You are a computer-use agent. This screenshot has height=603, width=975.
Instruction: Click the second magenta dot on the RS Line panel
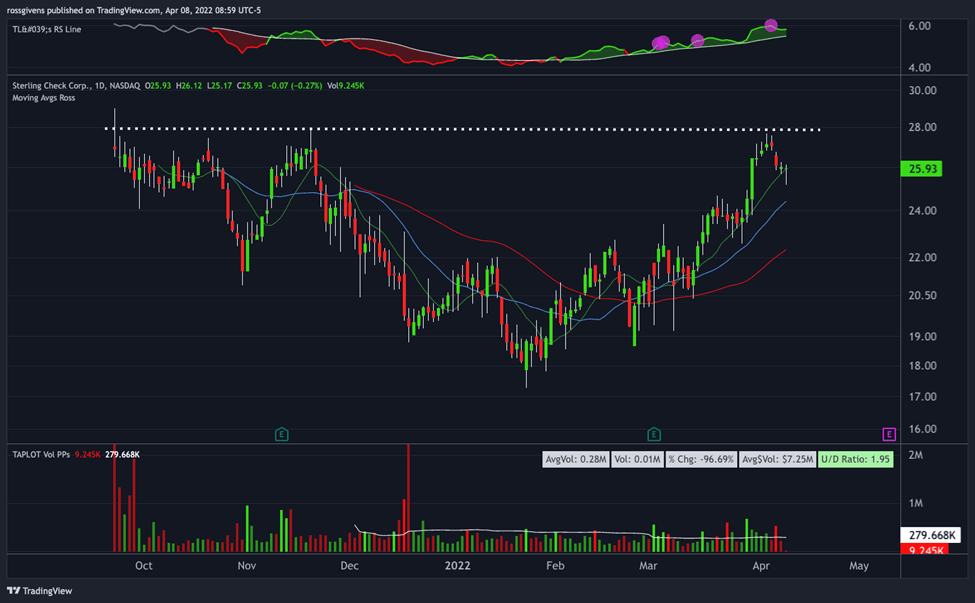(696, 39)
